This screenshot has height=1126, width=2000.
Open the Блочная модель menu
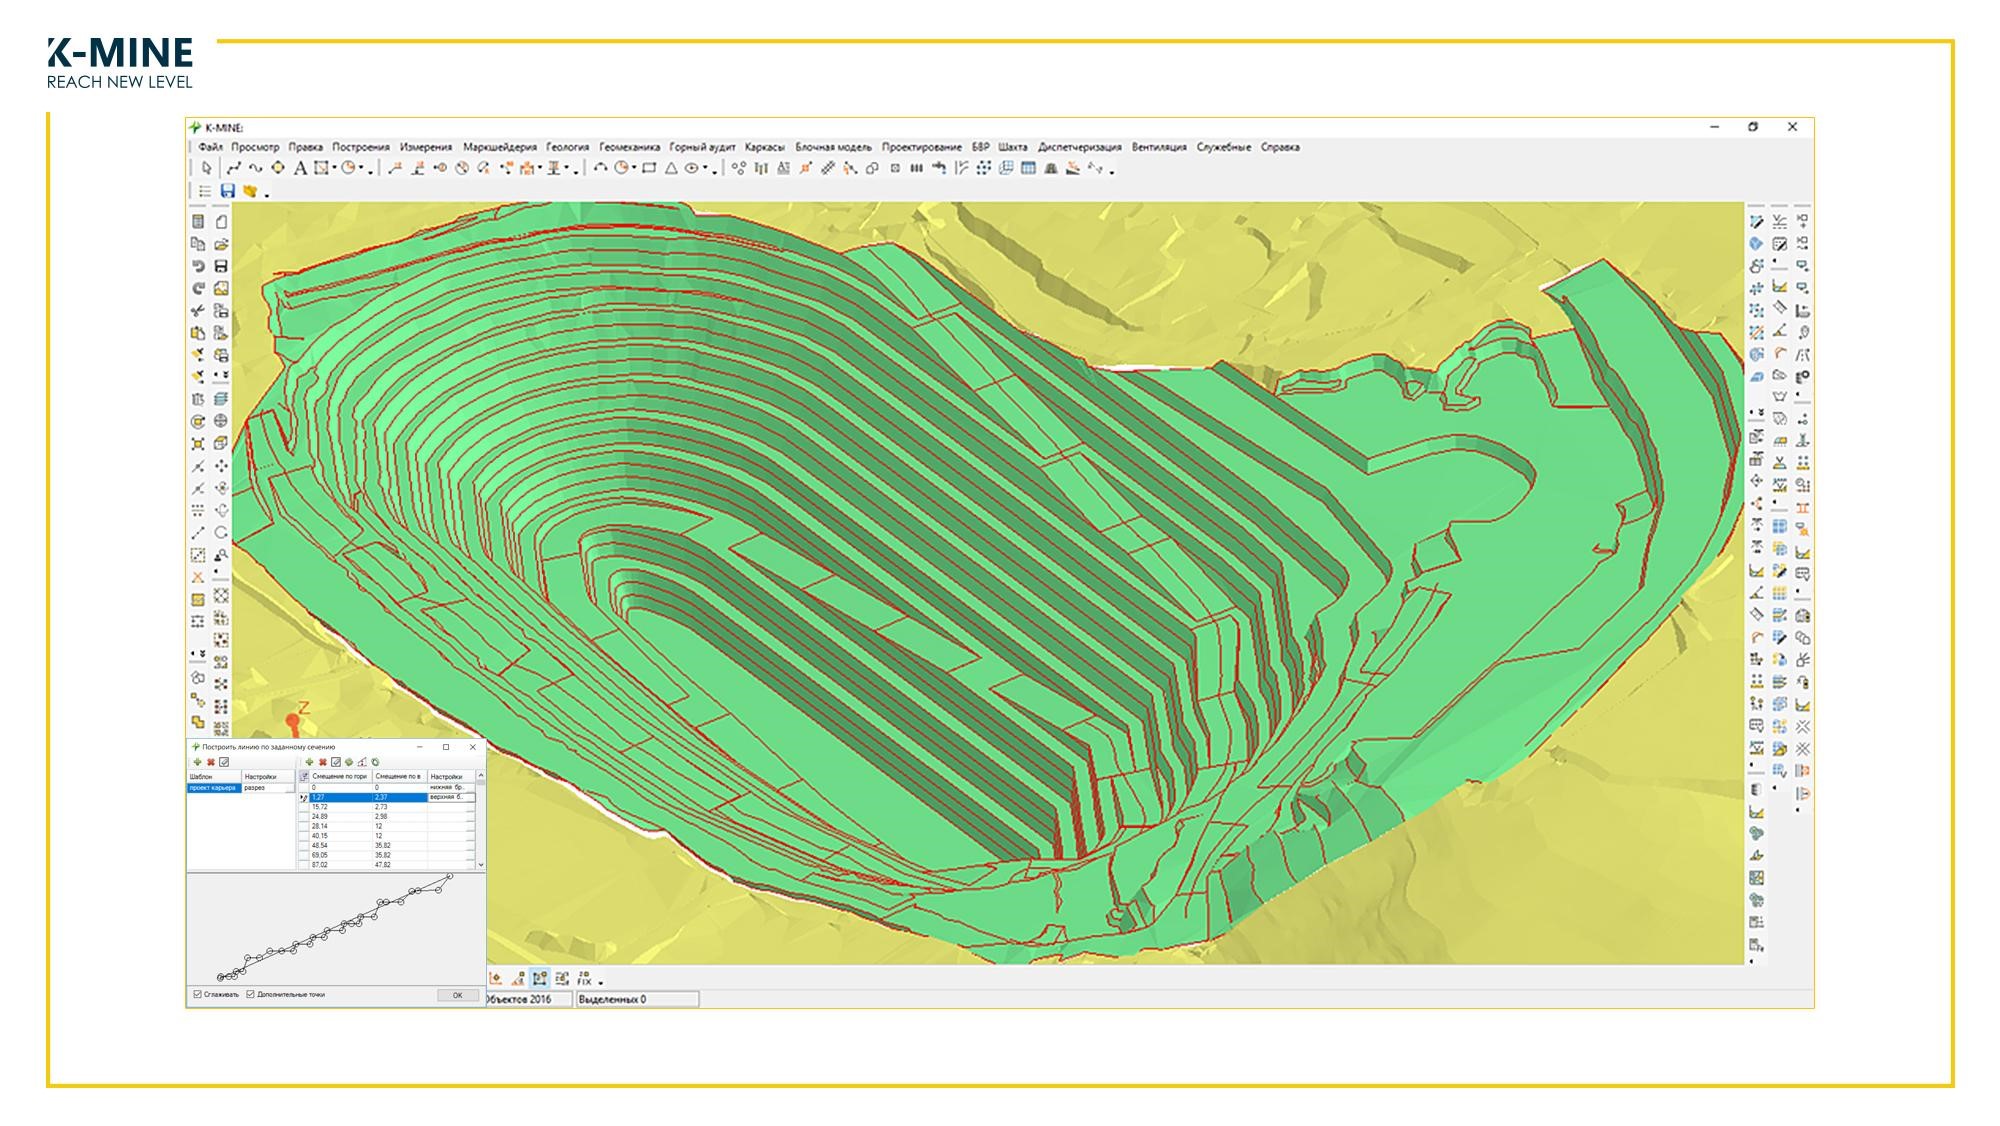coord(833,147)
